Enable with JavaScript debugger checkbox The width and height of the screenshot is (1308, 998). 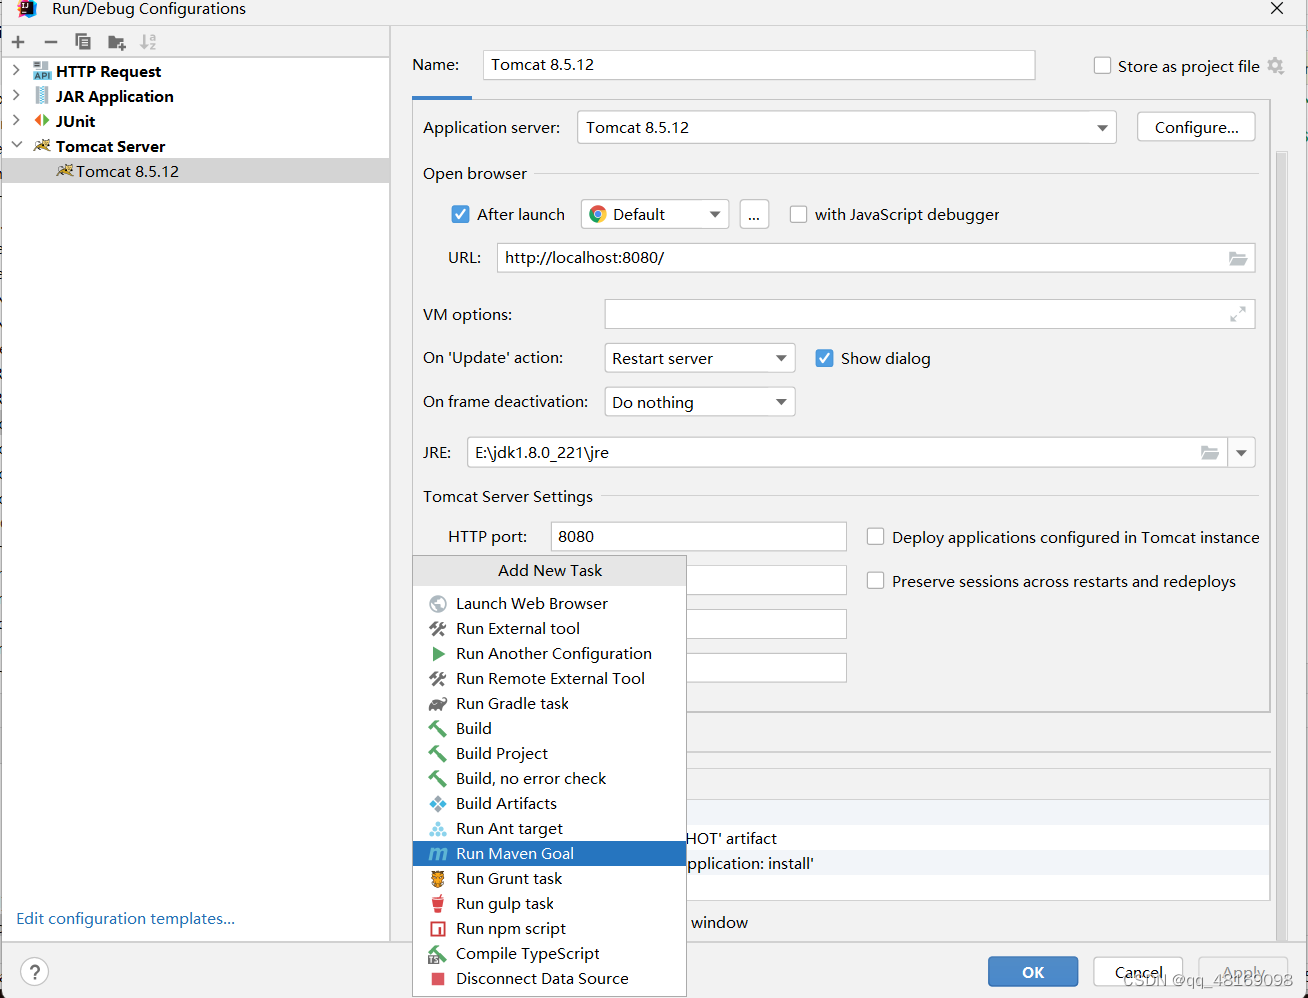click(x=799, y=214)
